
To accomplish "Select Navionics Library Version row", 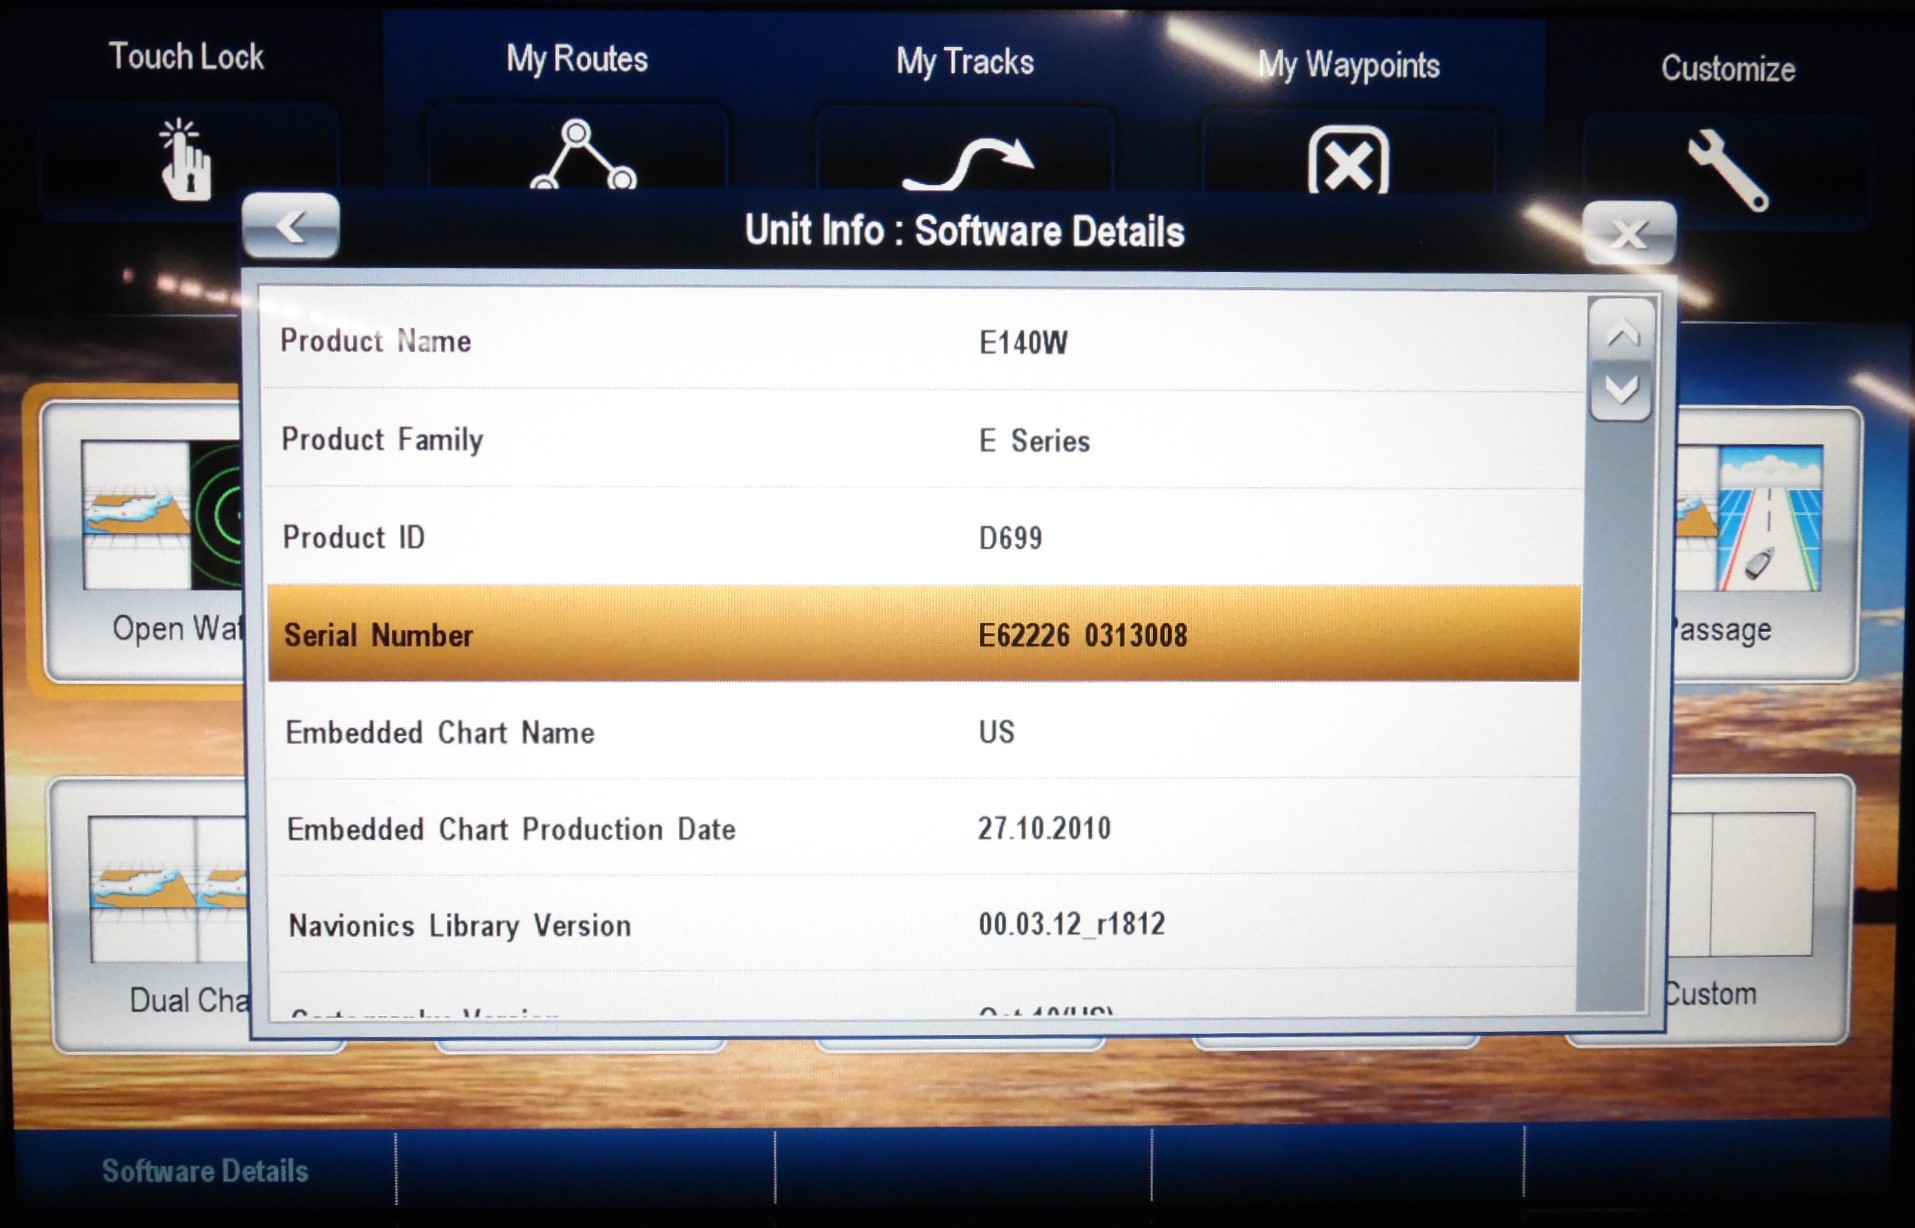I will (923, 924).
